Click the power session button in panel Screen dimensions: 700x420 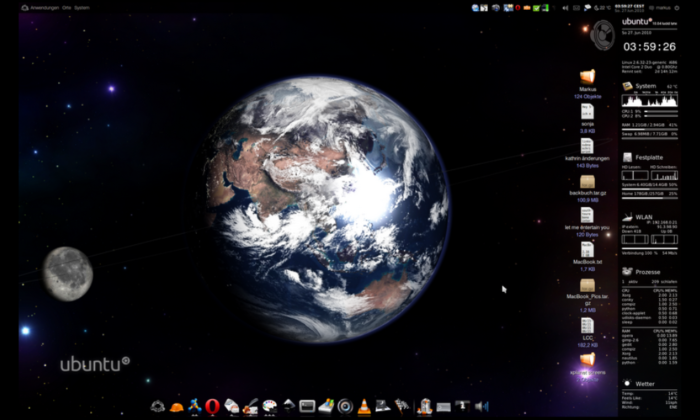pos(677,8)
